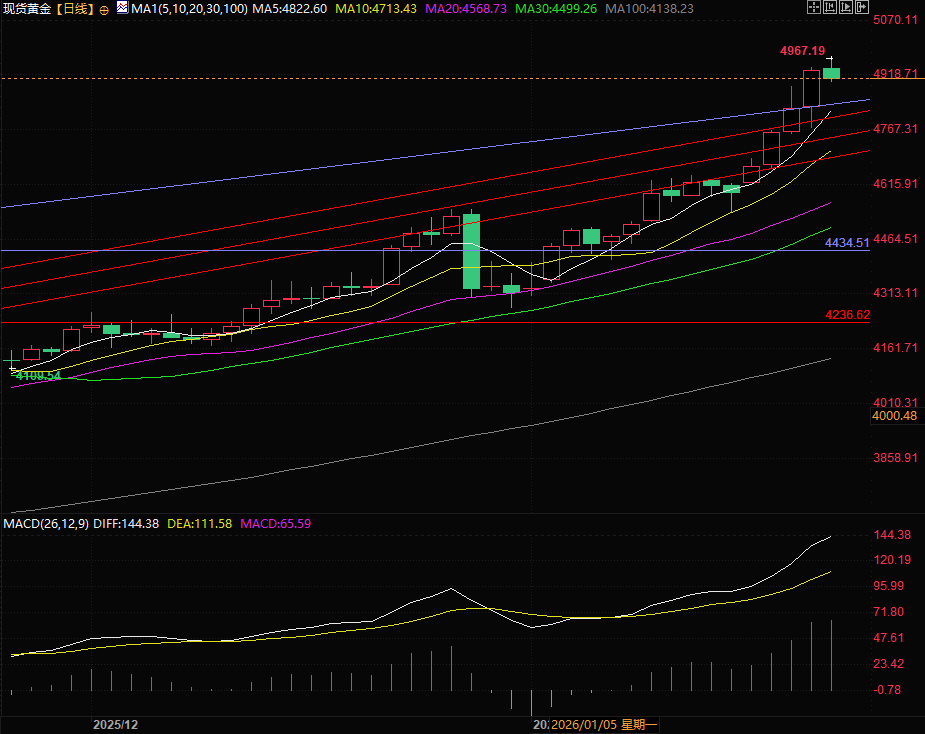Viewport: 925px width, 734px height.
Task: Click the tall red candle below 4967.19
Action: click(x=811, y=89)
